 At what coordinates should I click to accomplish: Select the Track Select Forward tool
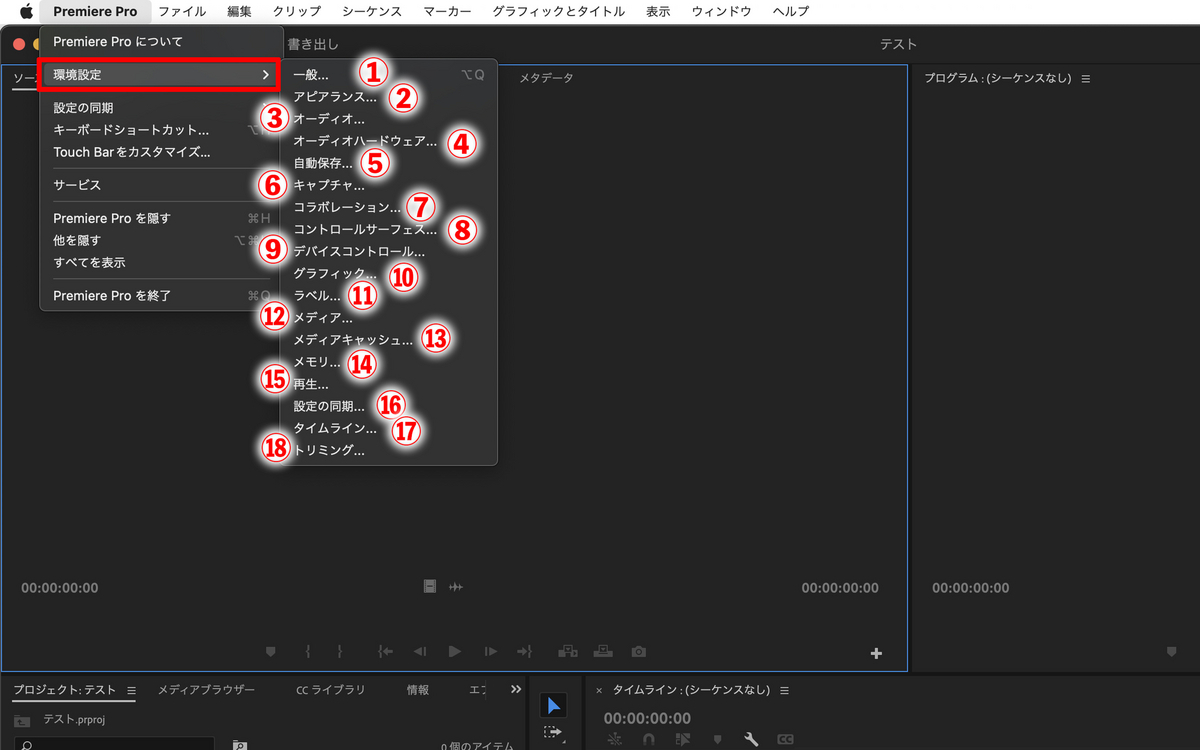[x=553, y=734]
